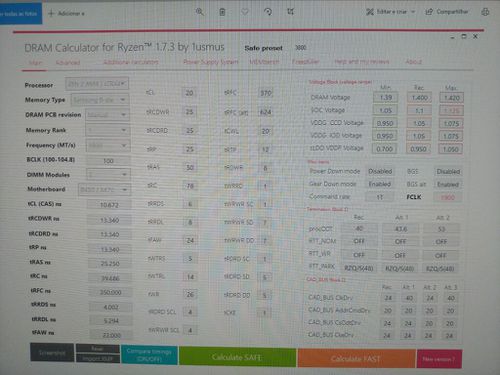Open the About tab
The image size is (500, 375).
coord(414,62)
